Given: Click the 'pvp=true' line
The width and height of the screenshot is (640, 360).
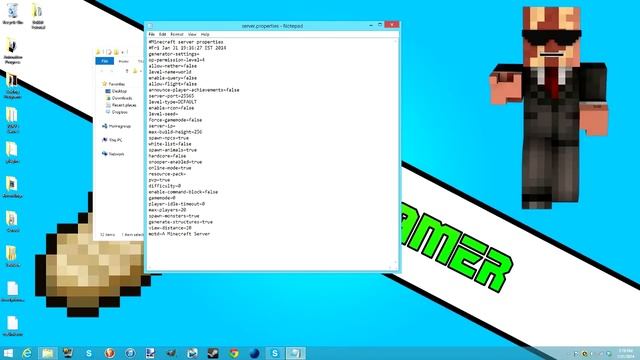Looking at the screenshot, I should (159, 180).
